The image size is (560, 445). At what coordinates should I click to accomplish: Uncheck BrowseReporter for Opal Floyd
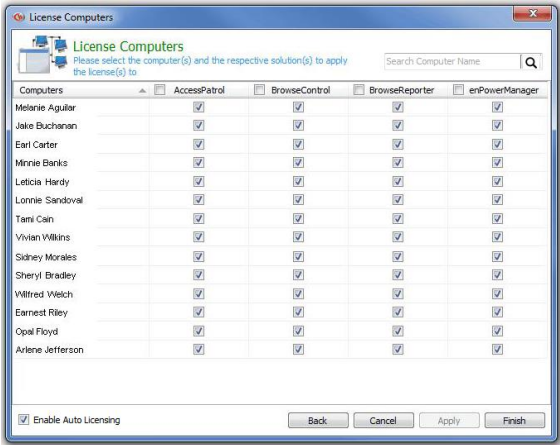tap(398, 331)
